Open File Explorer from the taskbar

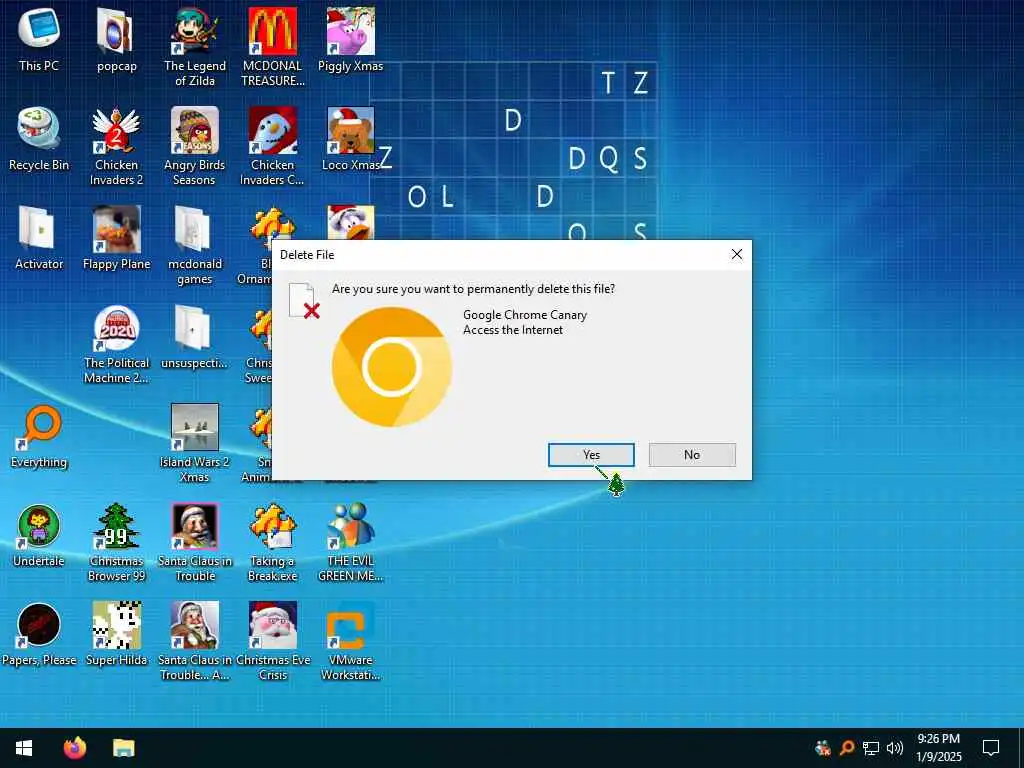[x=123, y=748]
